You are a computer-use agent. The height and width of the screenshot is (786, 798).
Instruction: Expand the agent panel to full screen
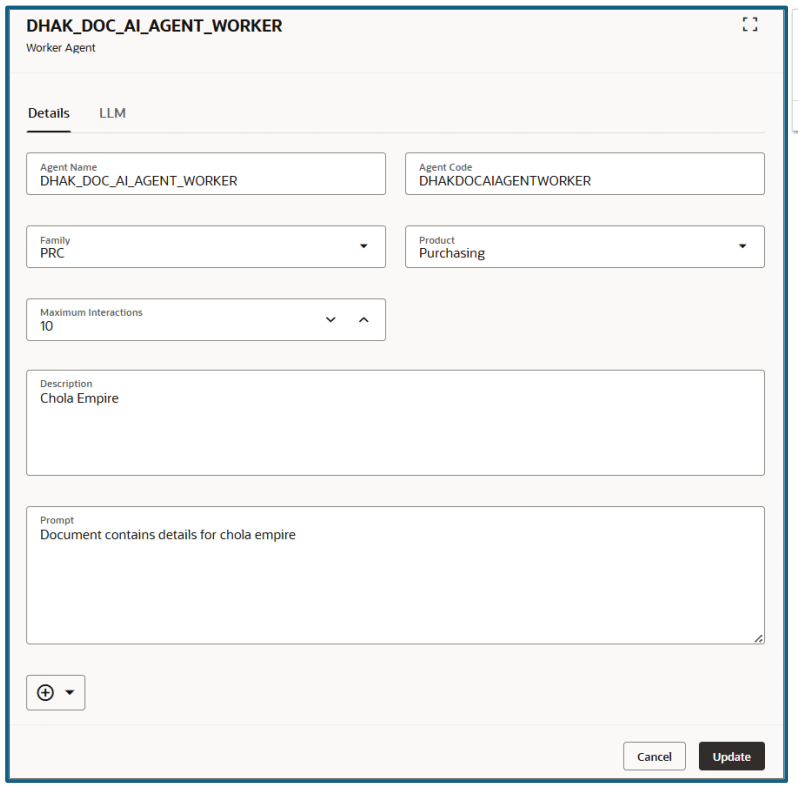[x=749, y=25]
